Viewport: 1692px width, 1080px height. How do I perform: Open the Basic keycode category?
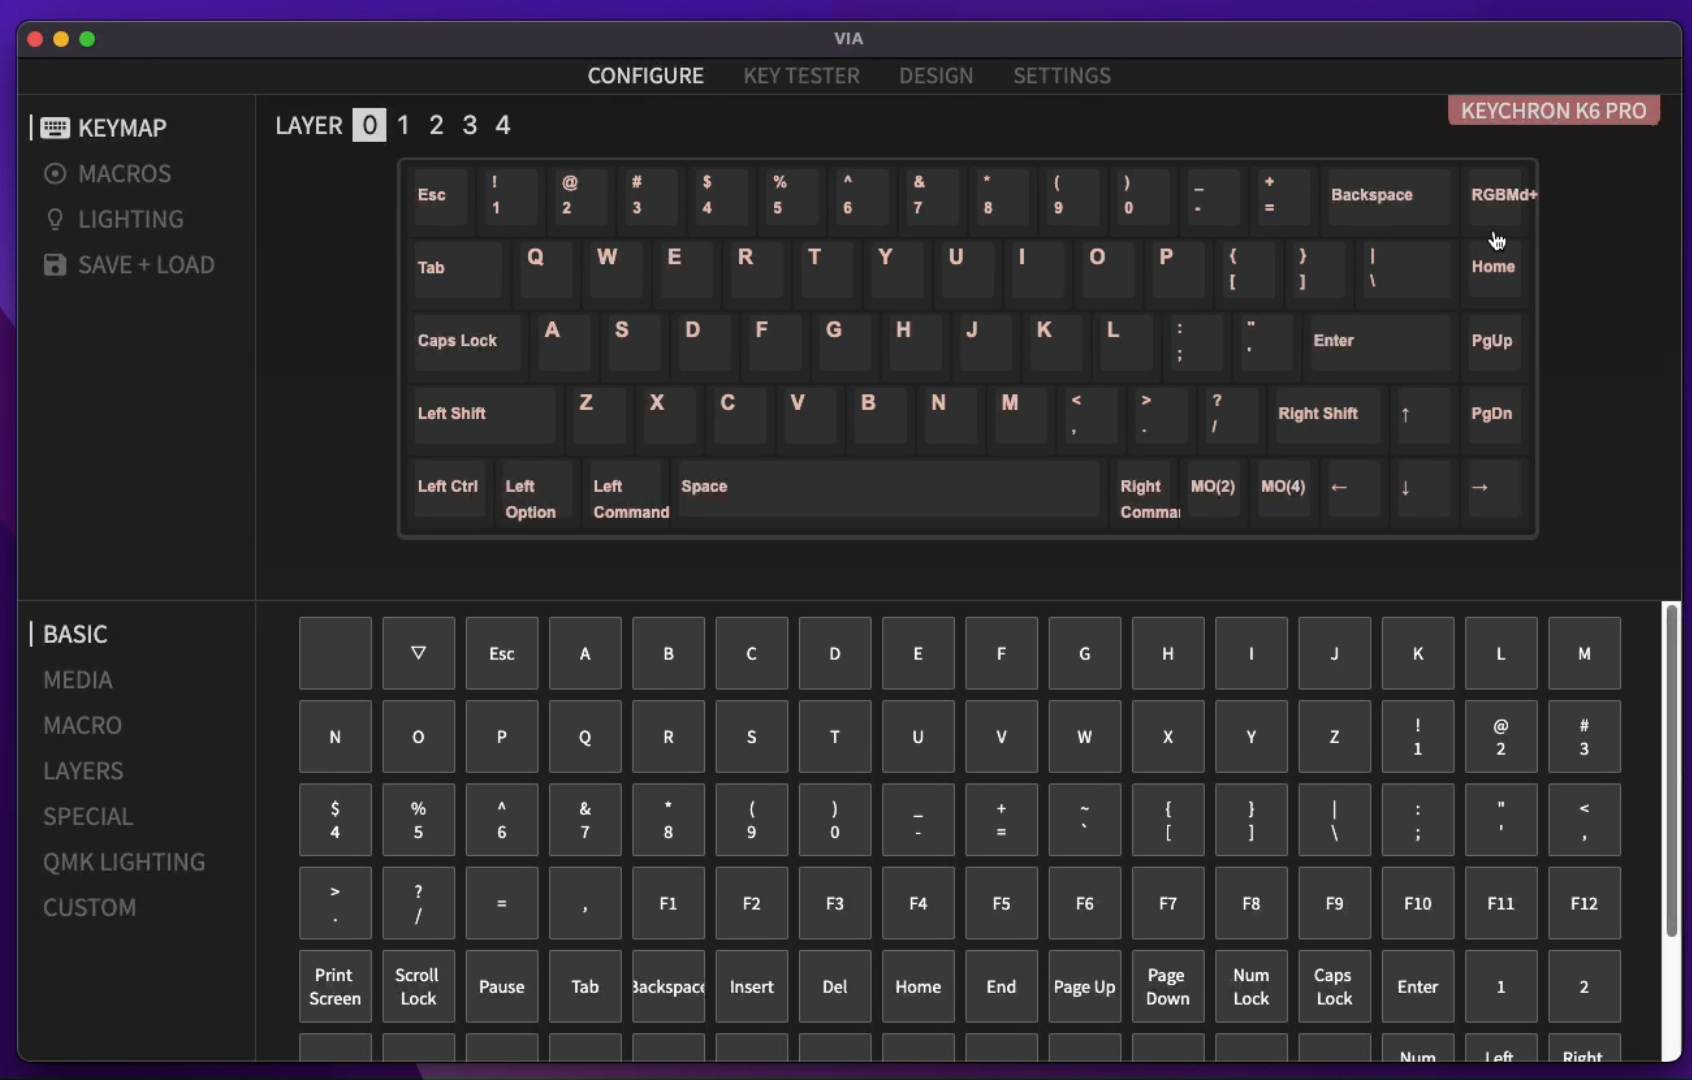[x=75, y=634]
